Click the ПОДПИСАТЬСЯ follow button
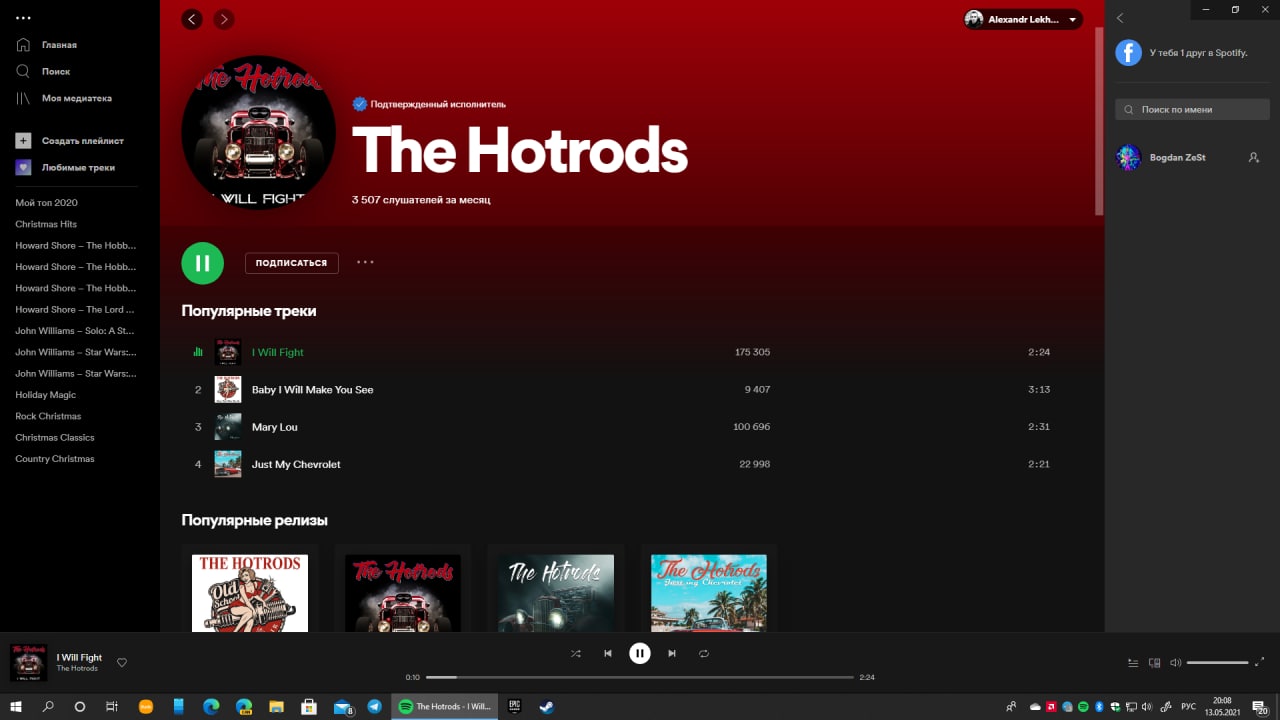The height and width of the screenshot is (720, 1280). coord(291,263)
